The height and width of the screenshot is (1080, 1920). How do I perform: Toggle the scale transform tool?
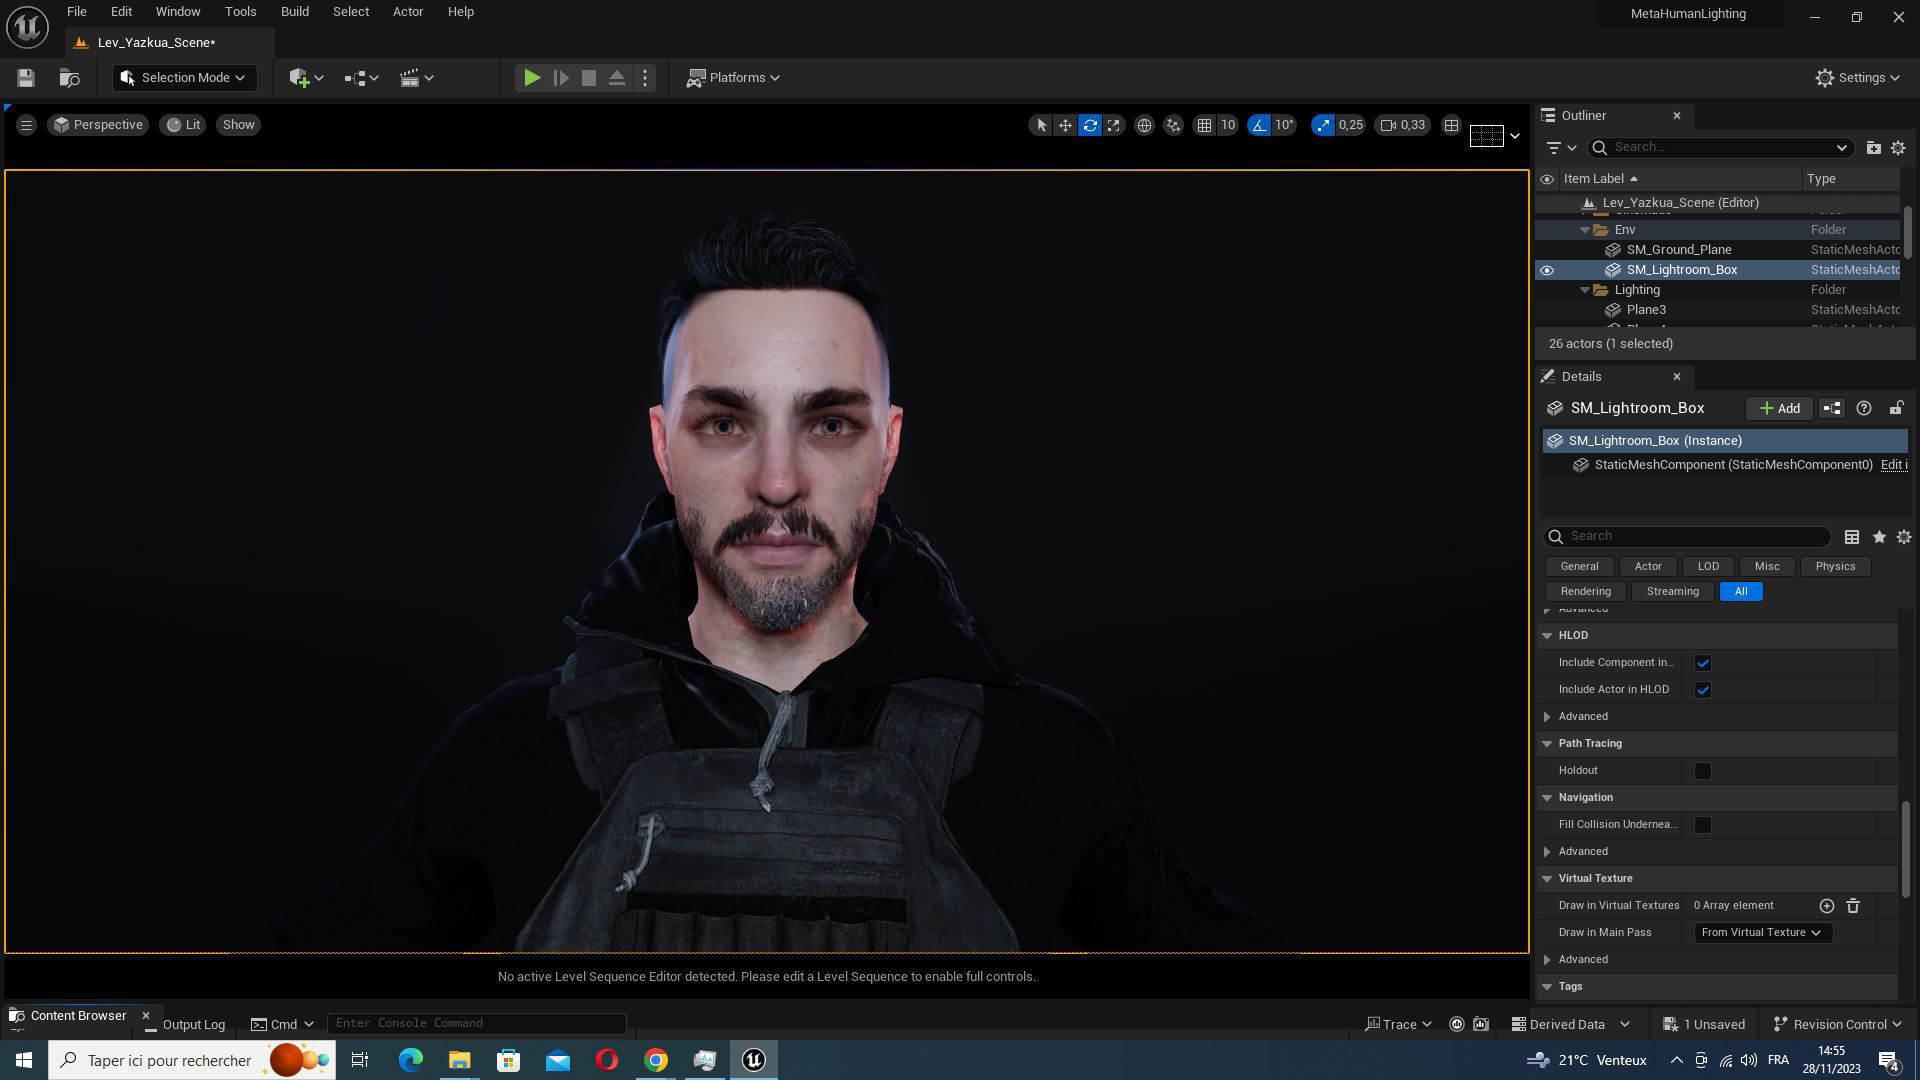pos(1114,125)
